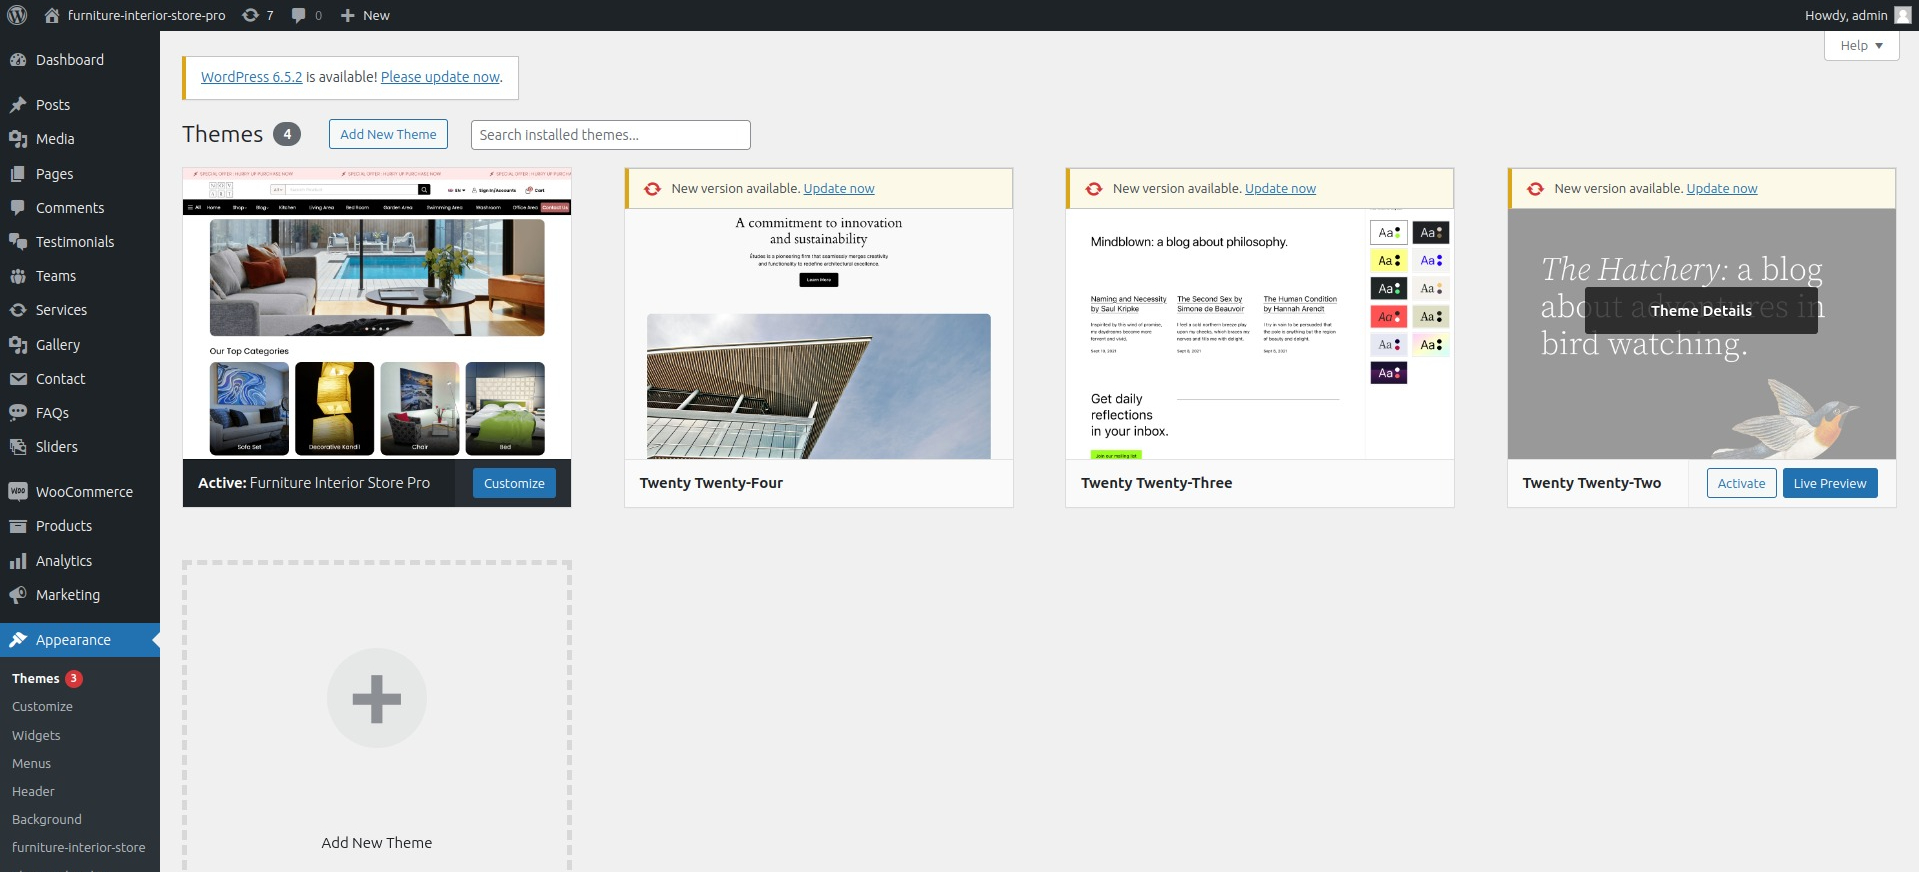
Task: Open Twenty Twenty-Four theme screenshot
Action: click(x=819, y=334)
